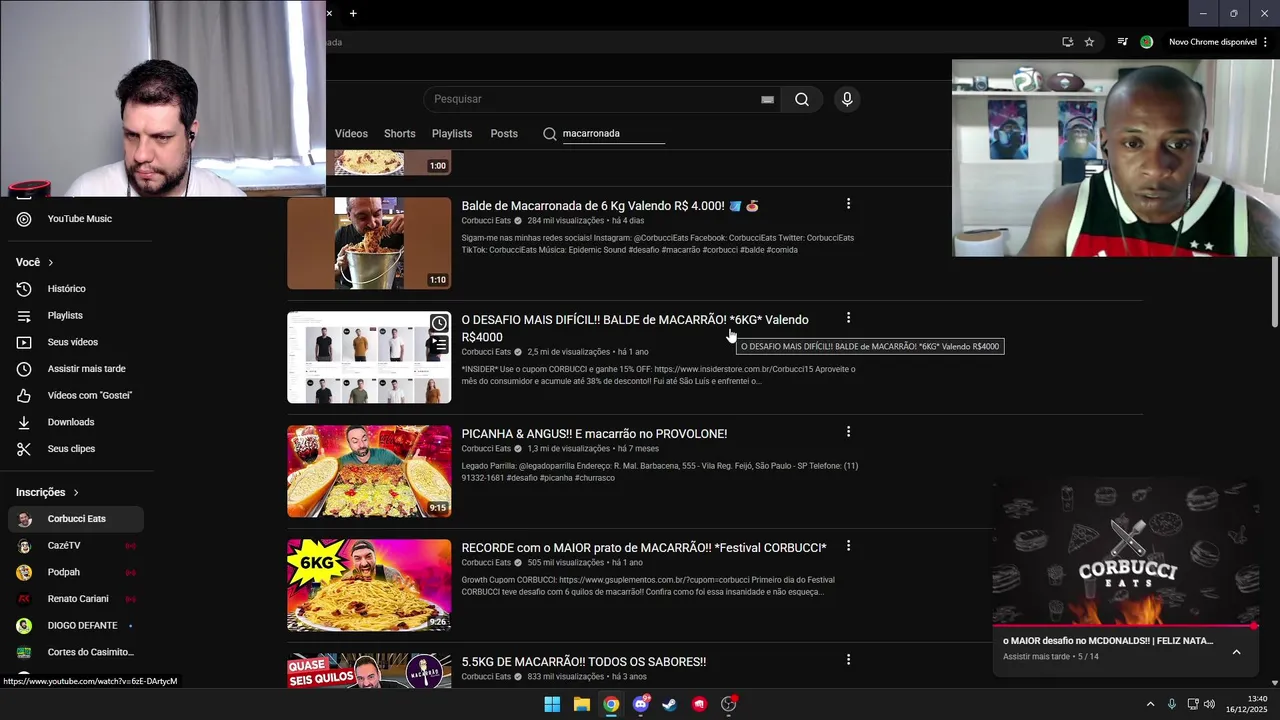Switch to the Shorts tab
1280x720 pixels.
pyautogui.click(x=399, y=133)
